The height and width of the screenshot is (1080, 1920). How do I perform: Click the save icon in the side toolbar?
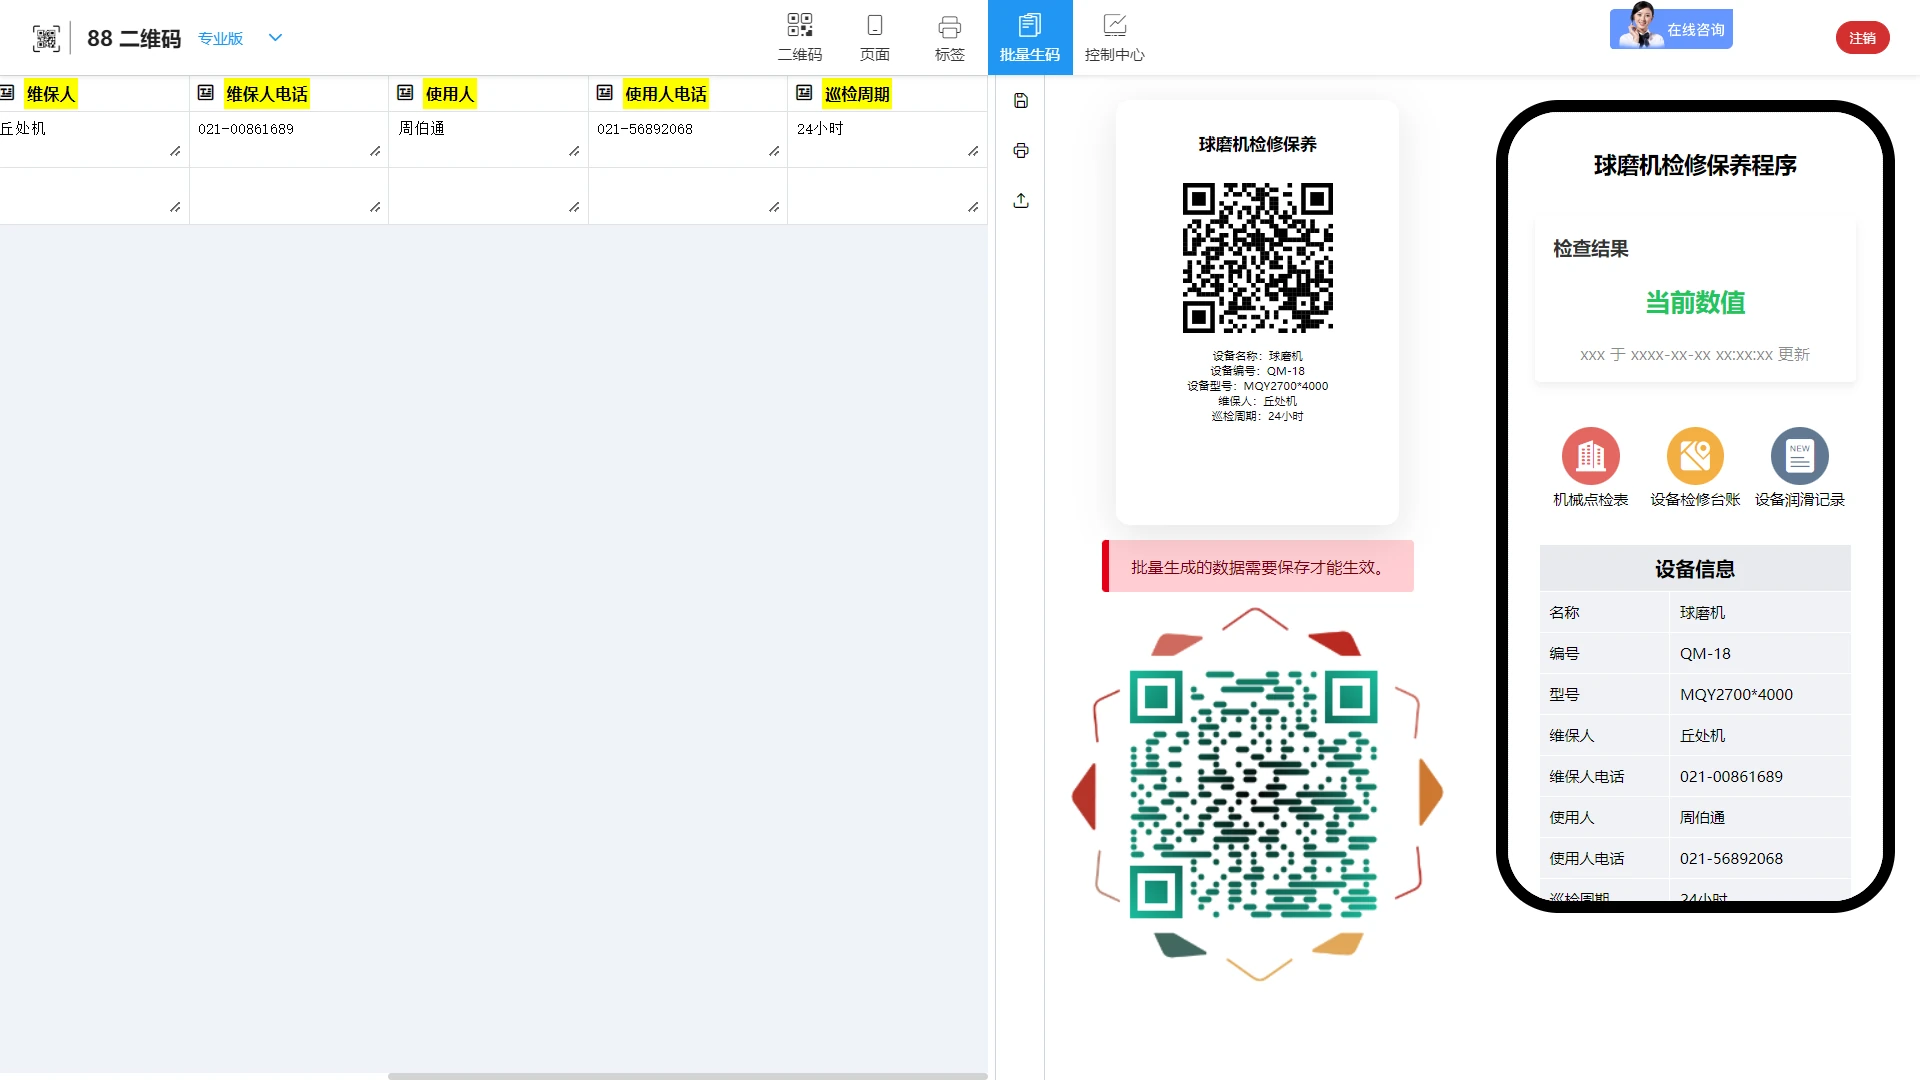coord(1021,101)
